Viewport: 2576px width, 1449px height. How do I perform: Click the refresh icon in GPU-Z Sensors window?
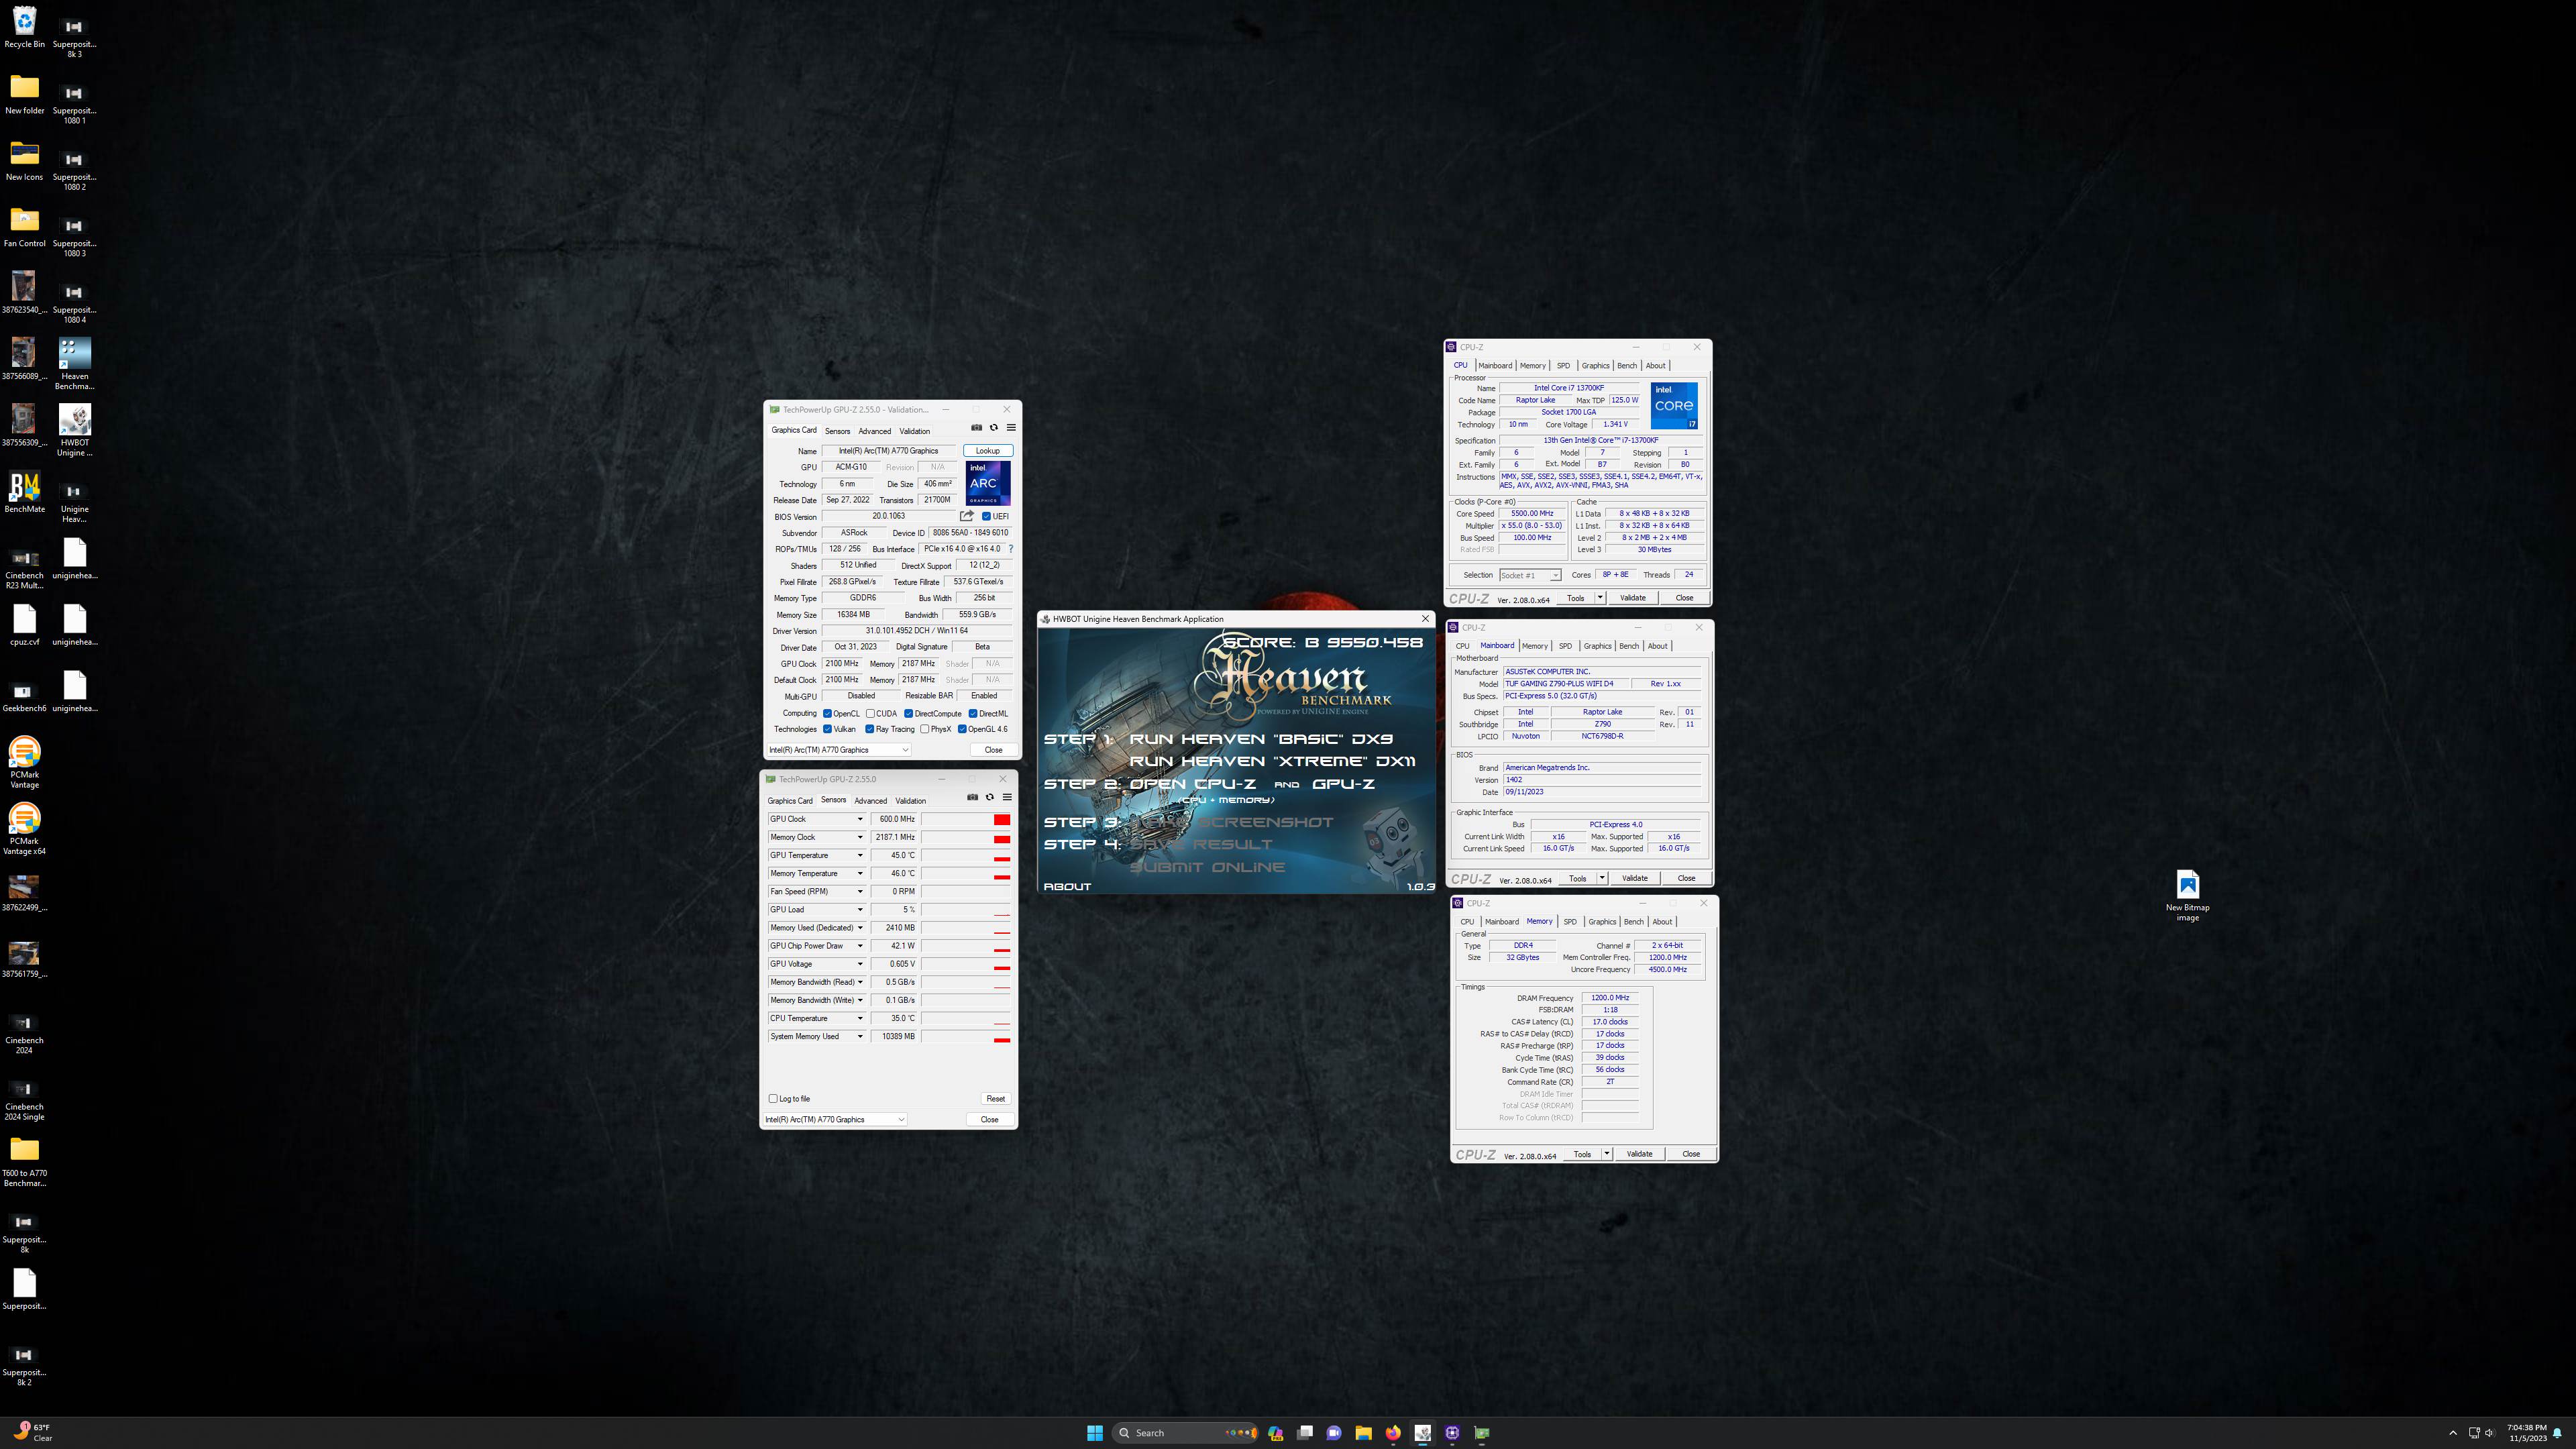pyautogui.click(x=989, y=797)
